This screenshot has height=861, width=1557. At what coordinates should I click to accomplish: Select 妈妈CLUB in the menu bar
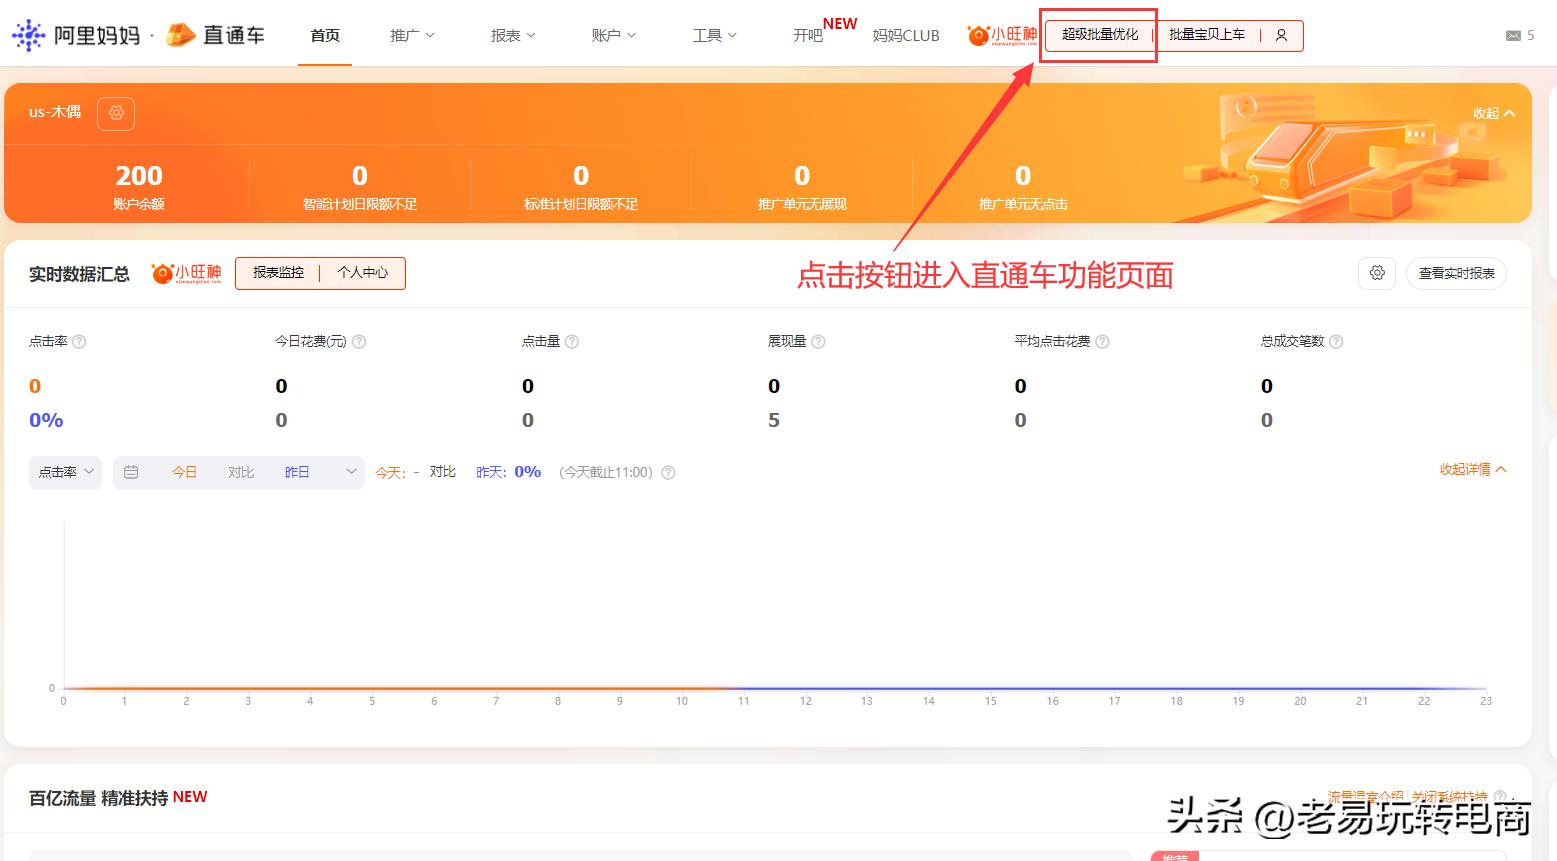click(905, 34)
